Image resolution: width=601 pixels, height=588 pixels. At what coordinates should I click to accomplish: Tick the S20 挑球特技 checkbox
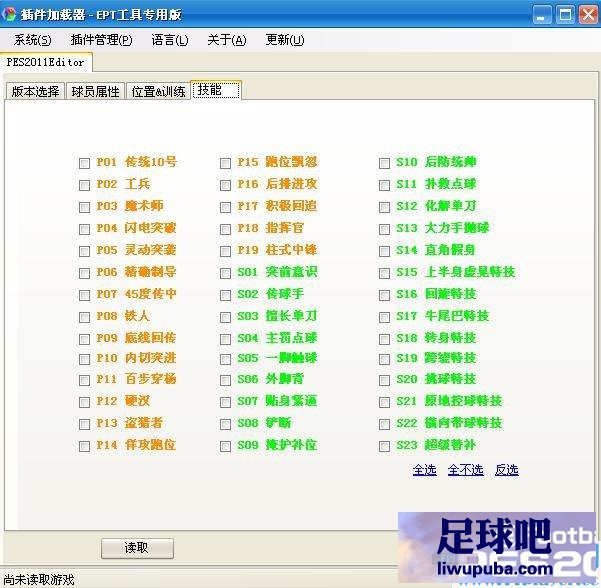[384, 380]
